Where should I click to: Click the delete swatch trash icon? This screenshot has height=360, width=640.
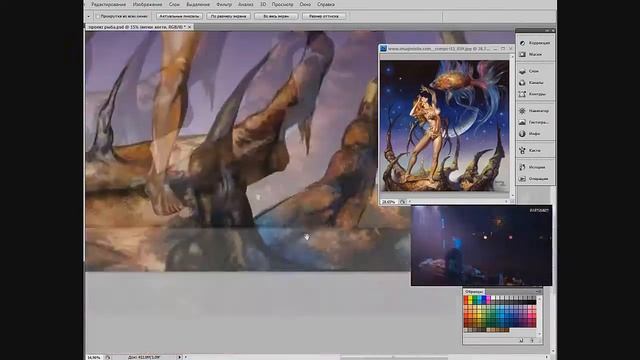point(532,340)
